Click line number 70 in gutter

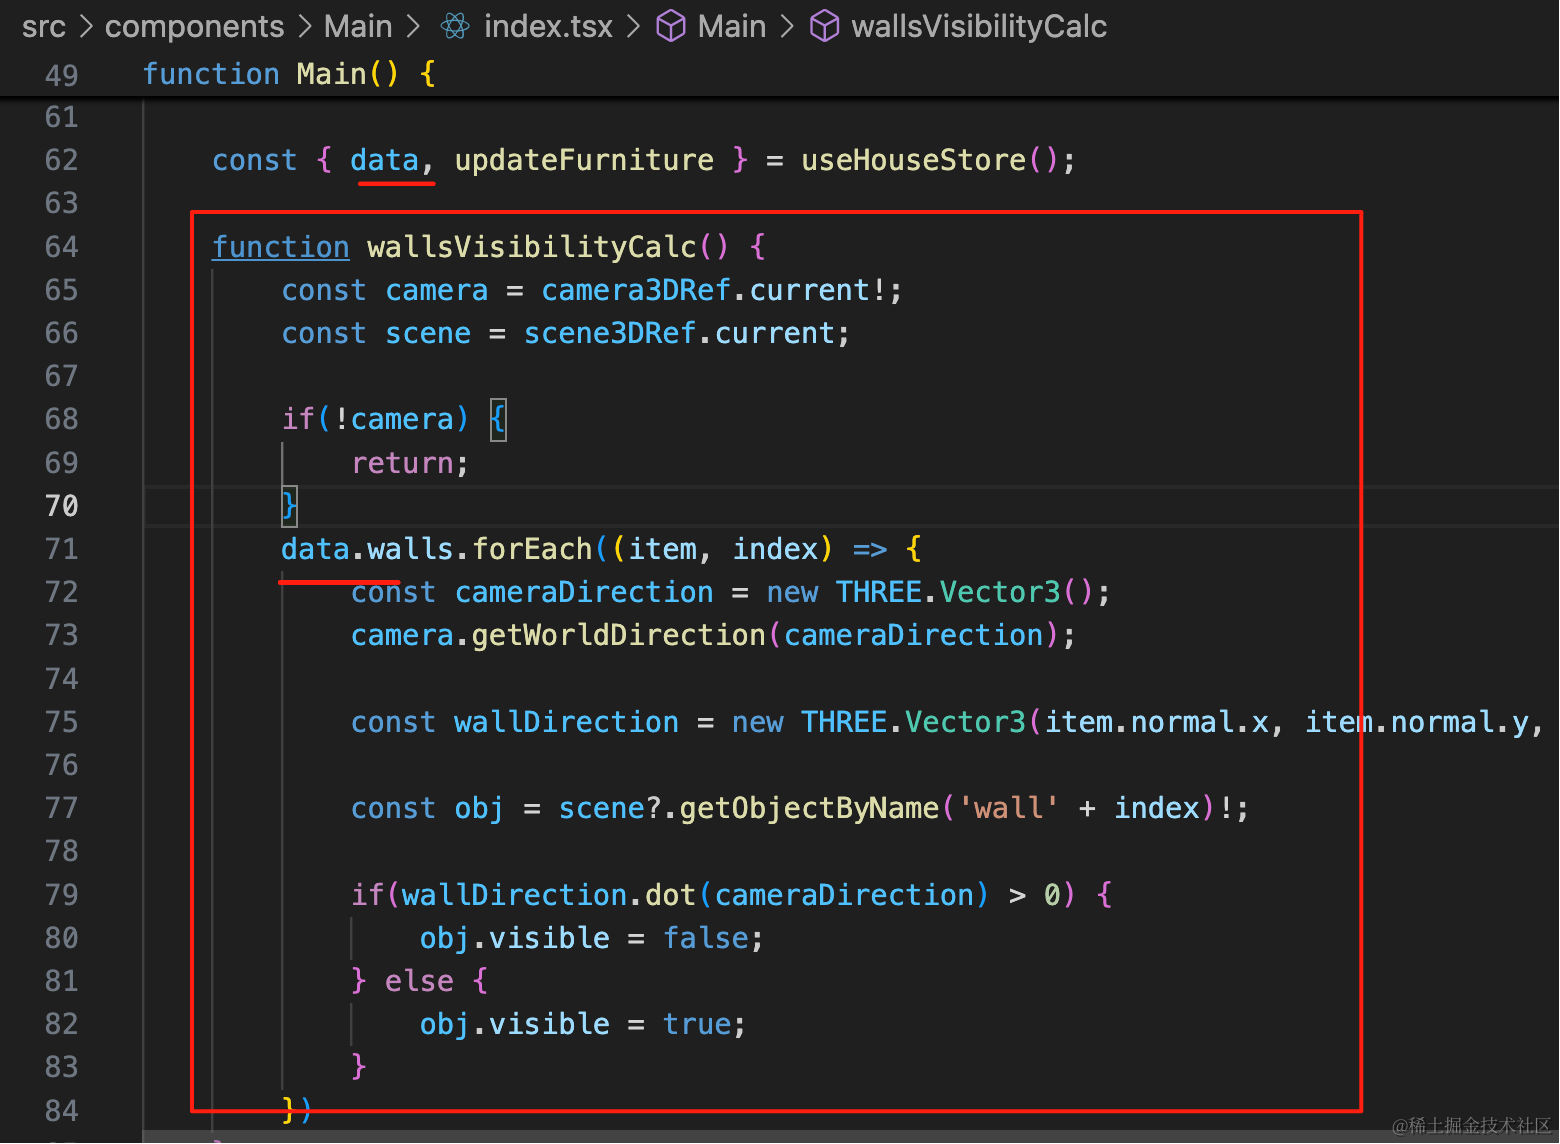(62, 506)
